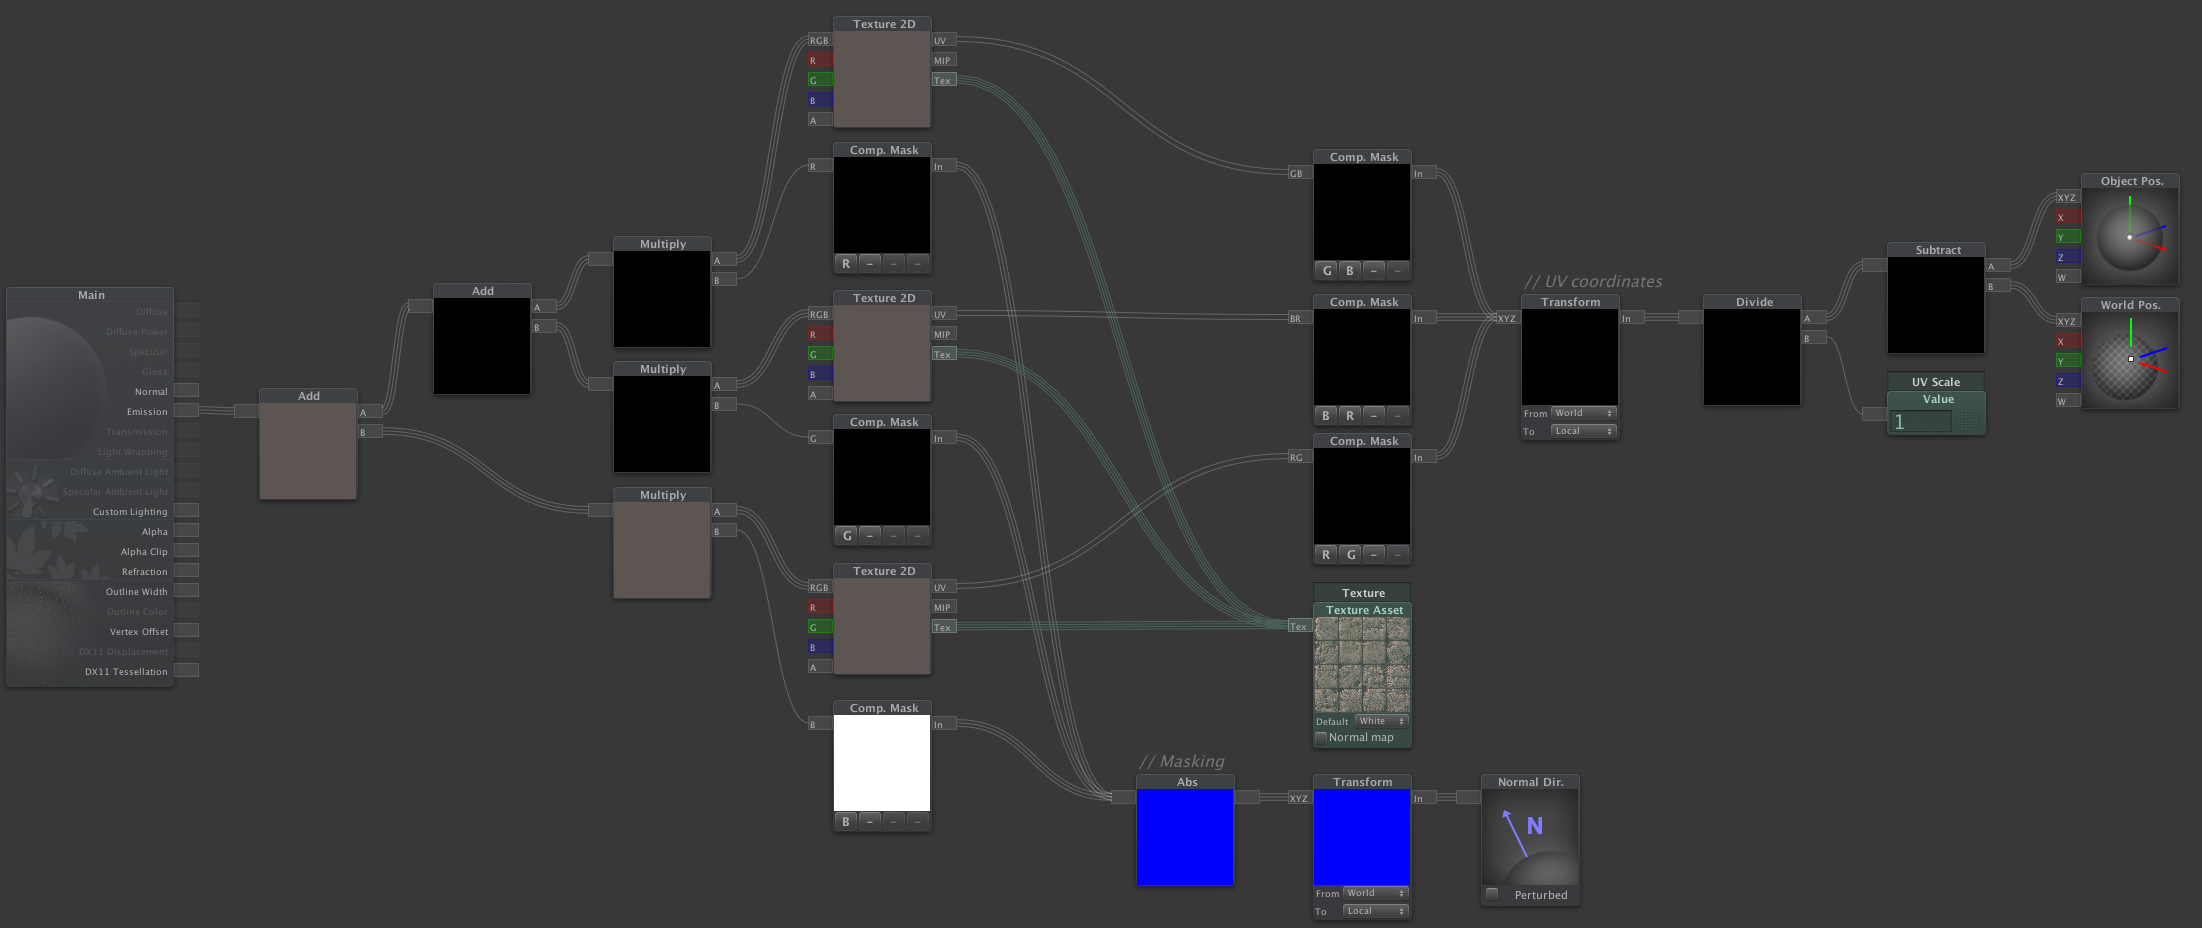This screenshot has height=928, width=2202.
Task: Select the Divide node title bar
Action: (1753, 302)
